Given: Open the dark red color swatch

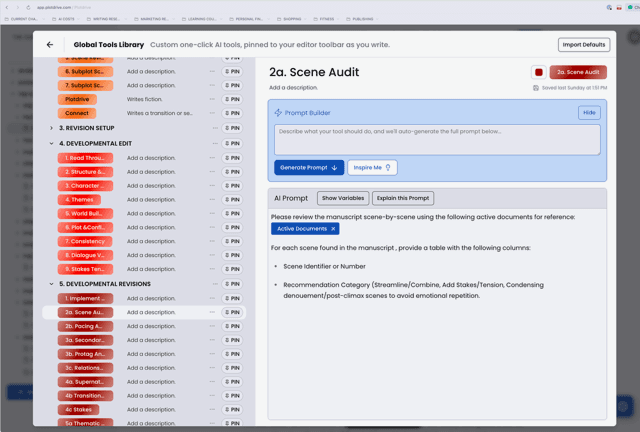Looking at the screenshot, I should [x=539, y=72].
